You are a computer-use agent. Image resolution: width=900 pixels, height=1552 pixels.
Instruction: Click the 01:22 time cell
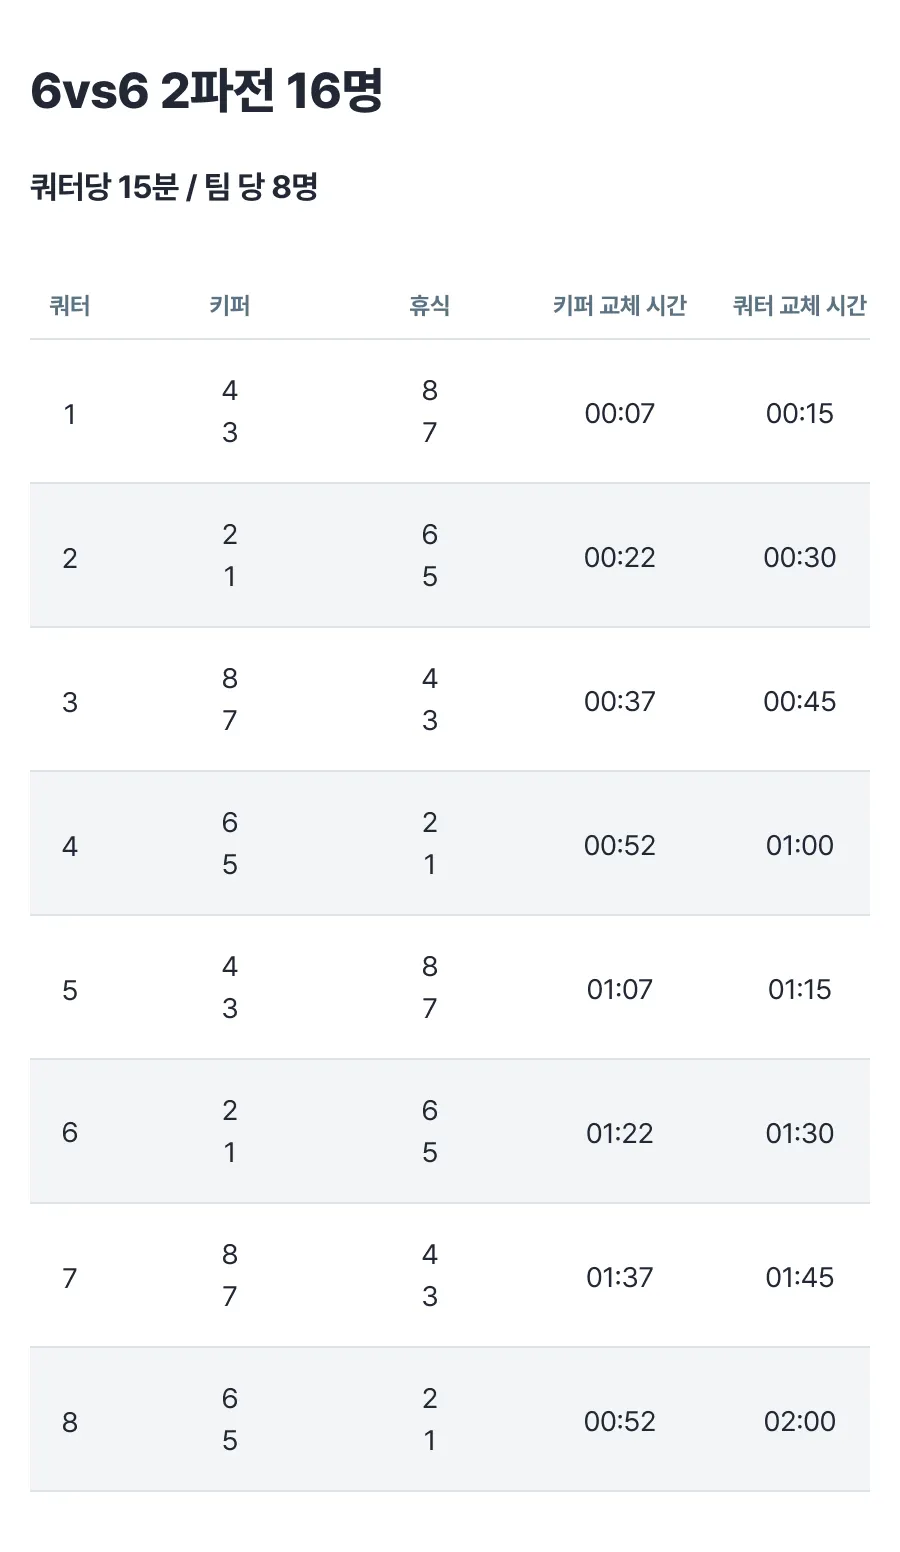click(x=620, y=1133)
